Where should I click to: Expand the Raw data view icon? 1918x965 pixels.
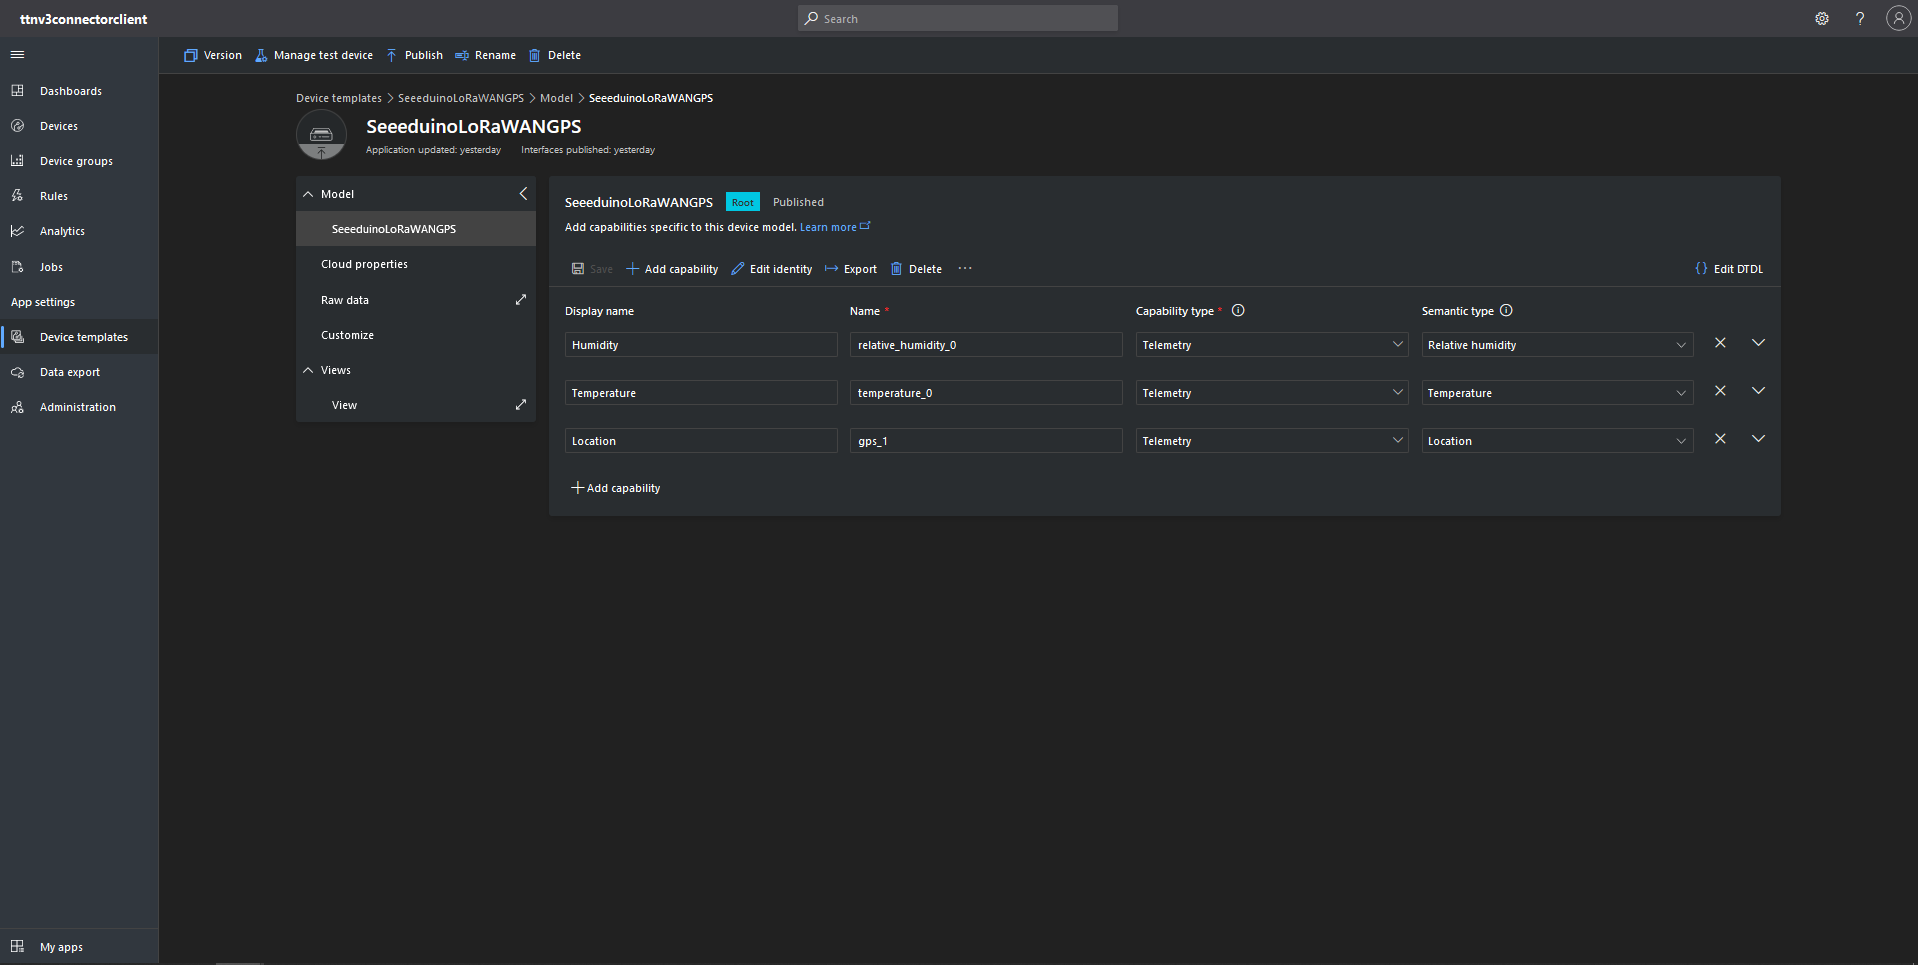[x=520, y=300]
